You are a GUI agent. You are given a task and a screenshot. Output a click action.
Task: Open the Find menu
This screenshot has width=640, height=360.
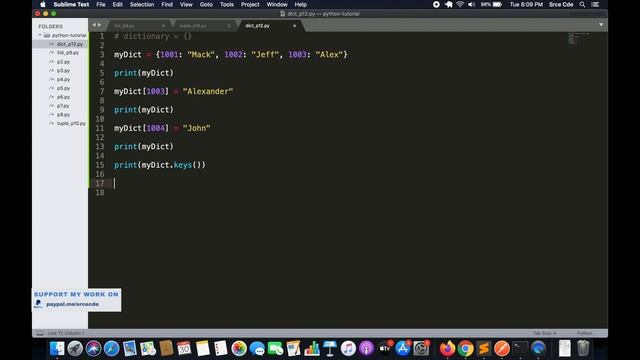click(167, 4)
